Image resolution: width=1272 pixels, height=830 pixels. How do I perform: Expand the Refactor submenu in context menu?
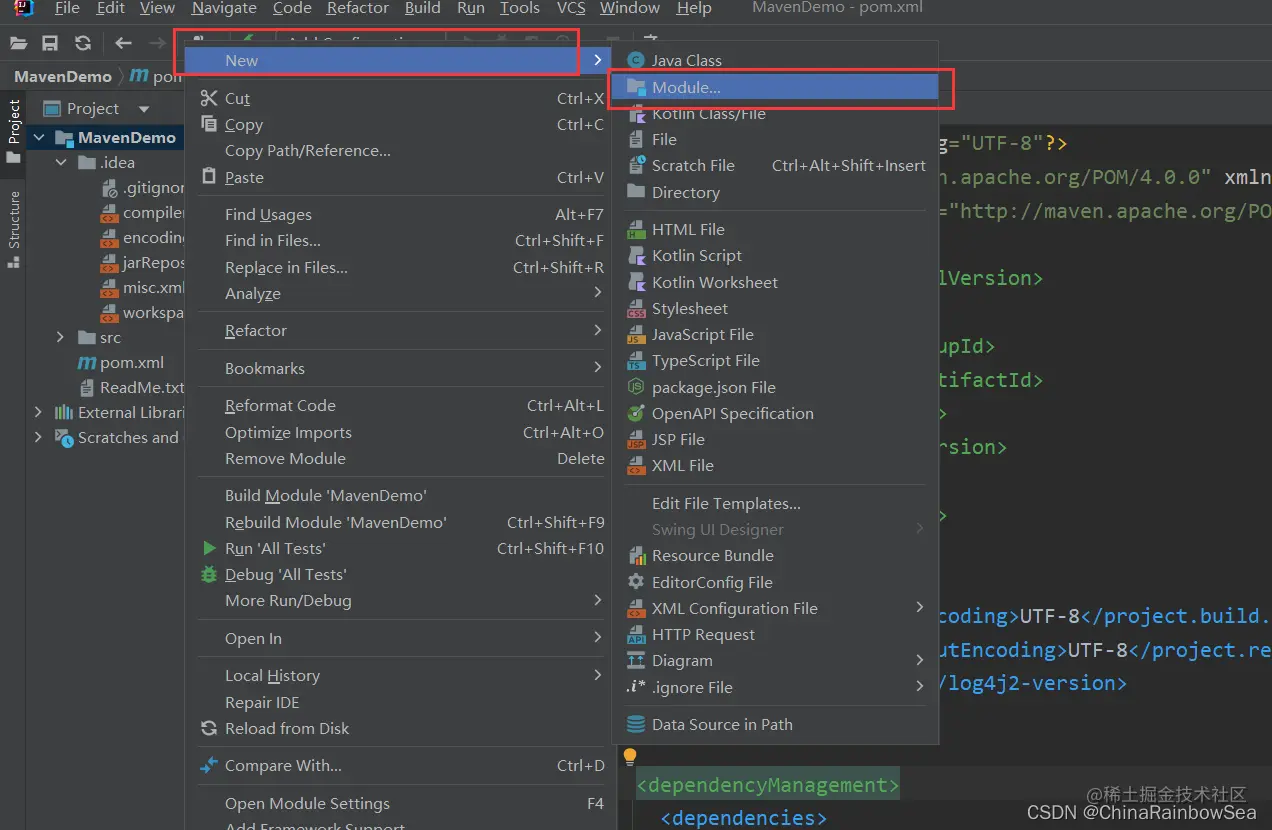click(598, 330)
